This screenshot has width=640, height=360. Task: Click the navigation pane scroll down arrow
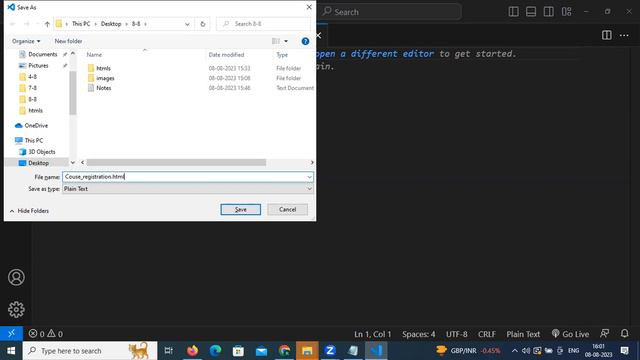[x=73, y=162]
